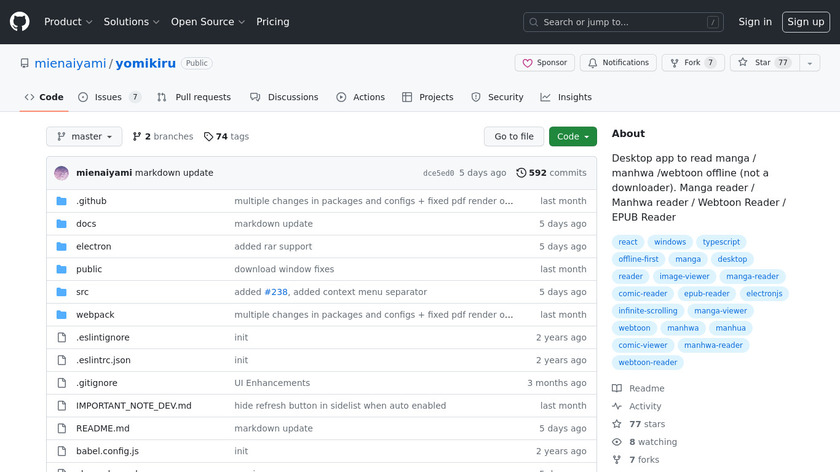Click the .github folder icon
This screenshot has width=840, height=472.
[62, 201]
